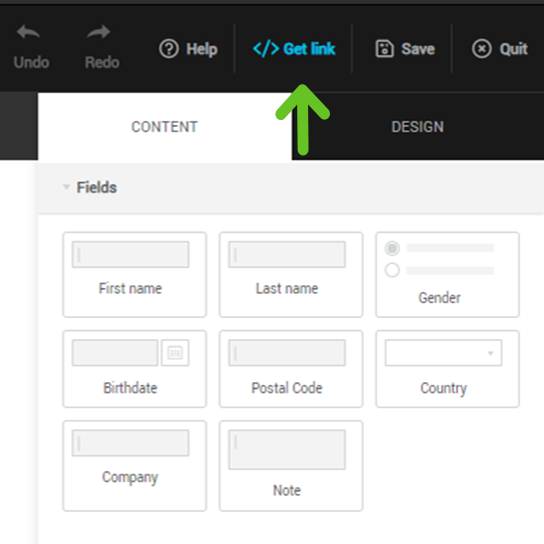Open Help via question mark icon
544x544 pixels.
pyautogui.click(x=169, y=49)
